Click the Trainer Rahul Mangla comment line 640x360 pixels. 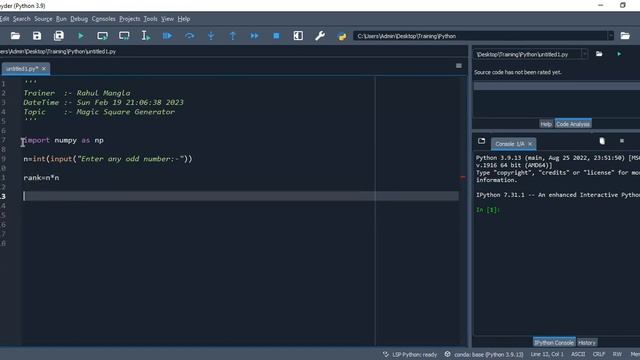click(x=77, y=93)
